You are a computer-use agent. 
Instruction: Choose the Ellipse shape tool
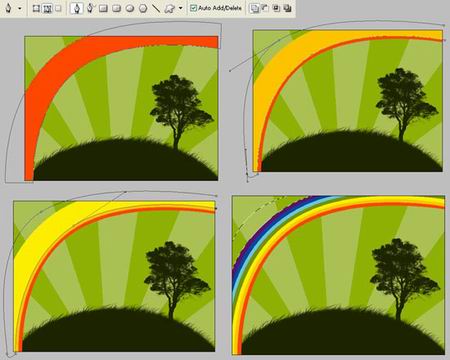pos(130,8)
